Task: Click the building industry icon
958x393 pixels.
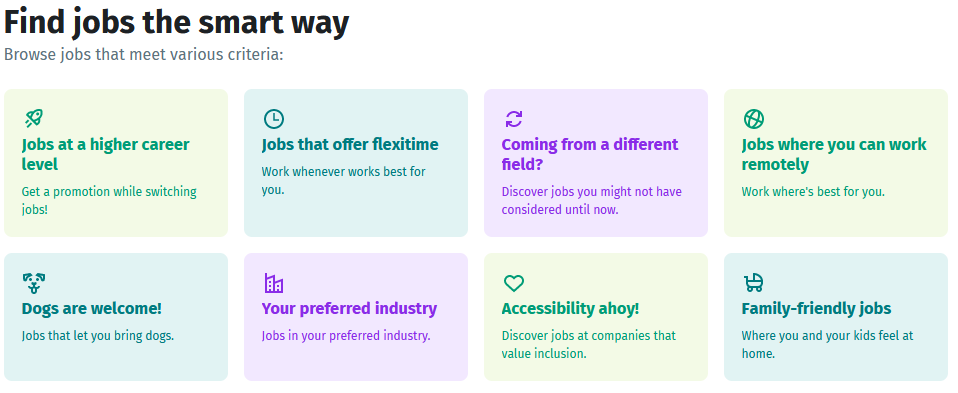Action: click(274, 283)
